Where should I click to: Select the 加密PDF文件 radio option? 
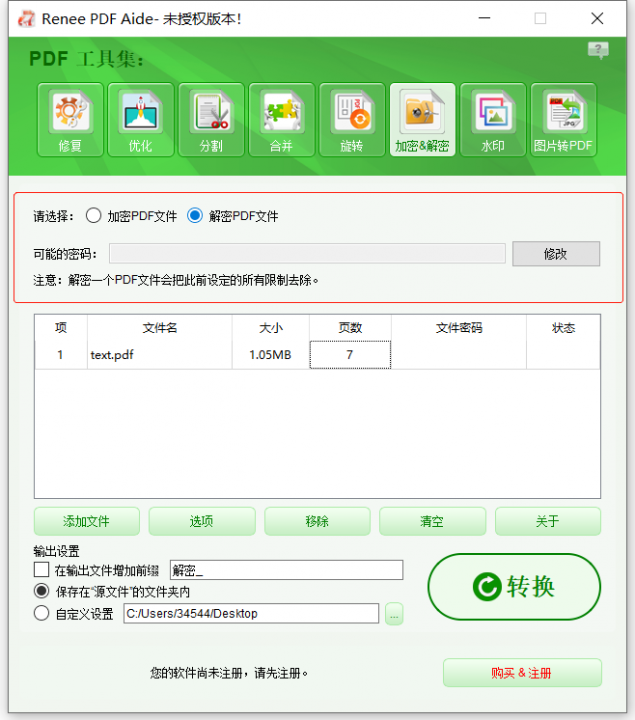coord(94,215)
